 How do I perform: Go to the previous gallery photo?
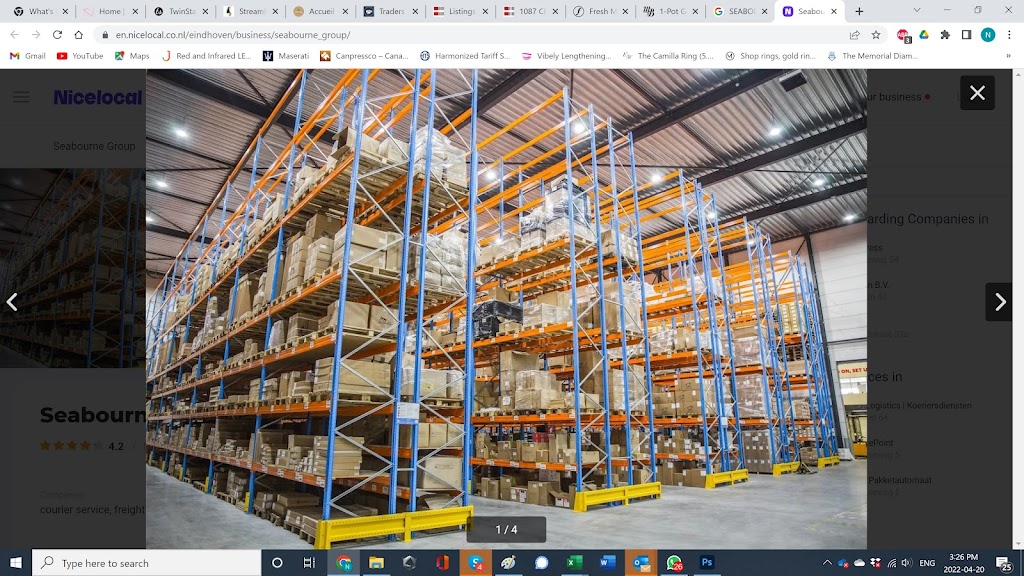12,302
